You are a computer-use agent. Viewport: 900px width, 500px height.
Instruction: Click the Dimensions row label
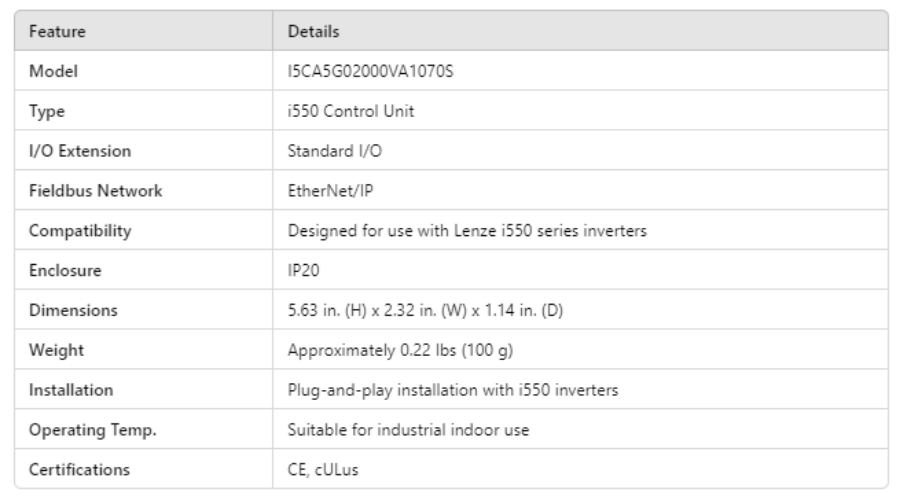pos(73,310)
